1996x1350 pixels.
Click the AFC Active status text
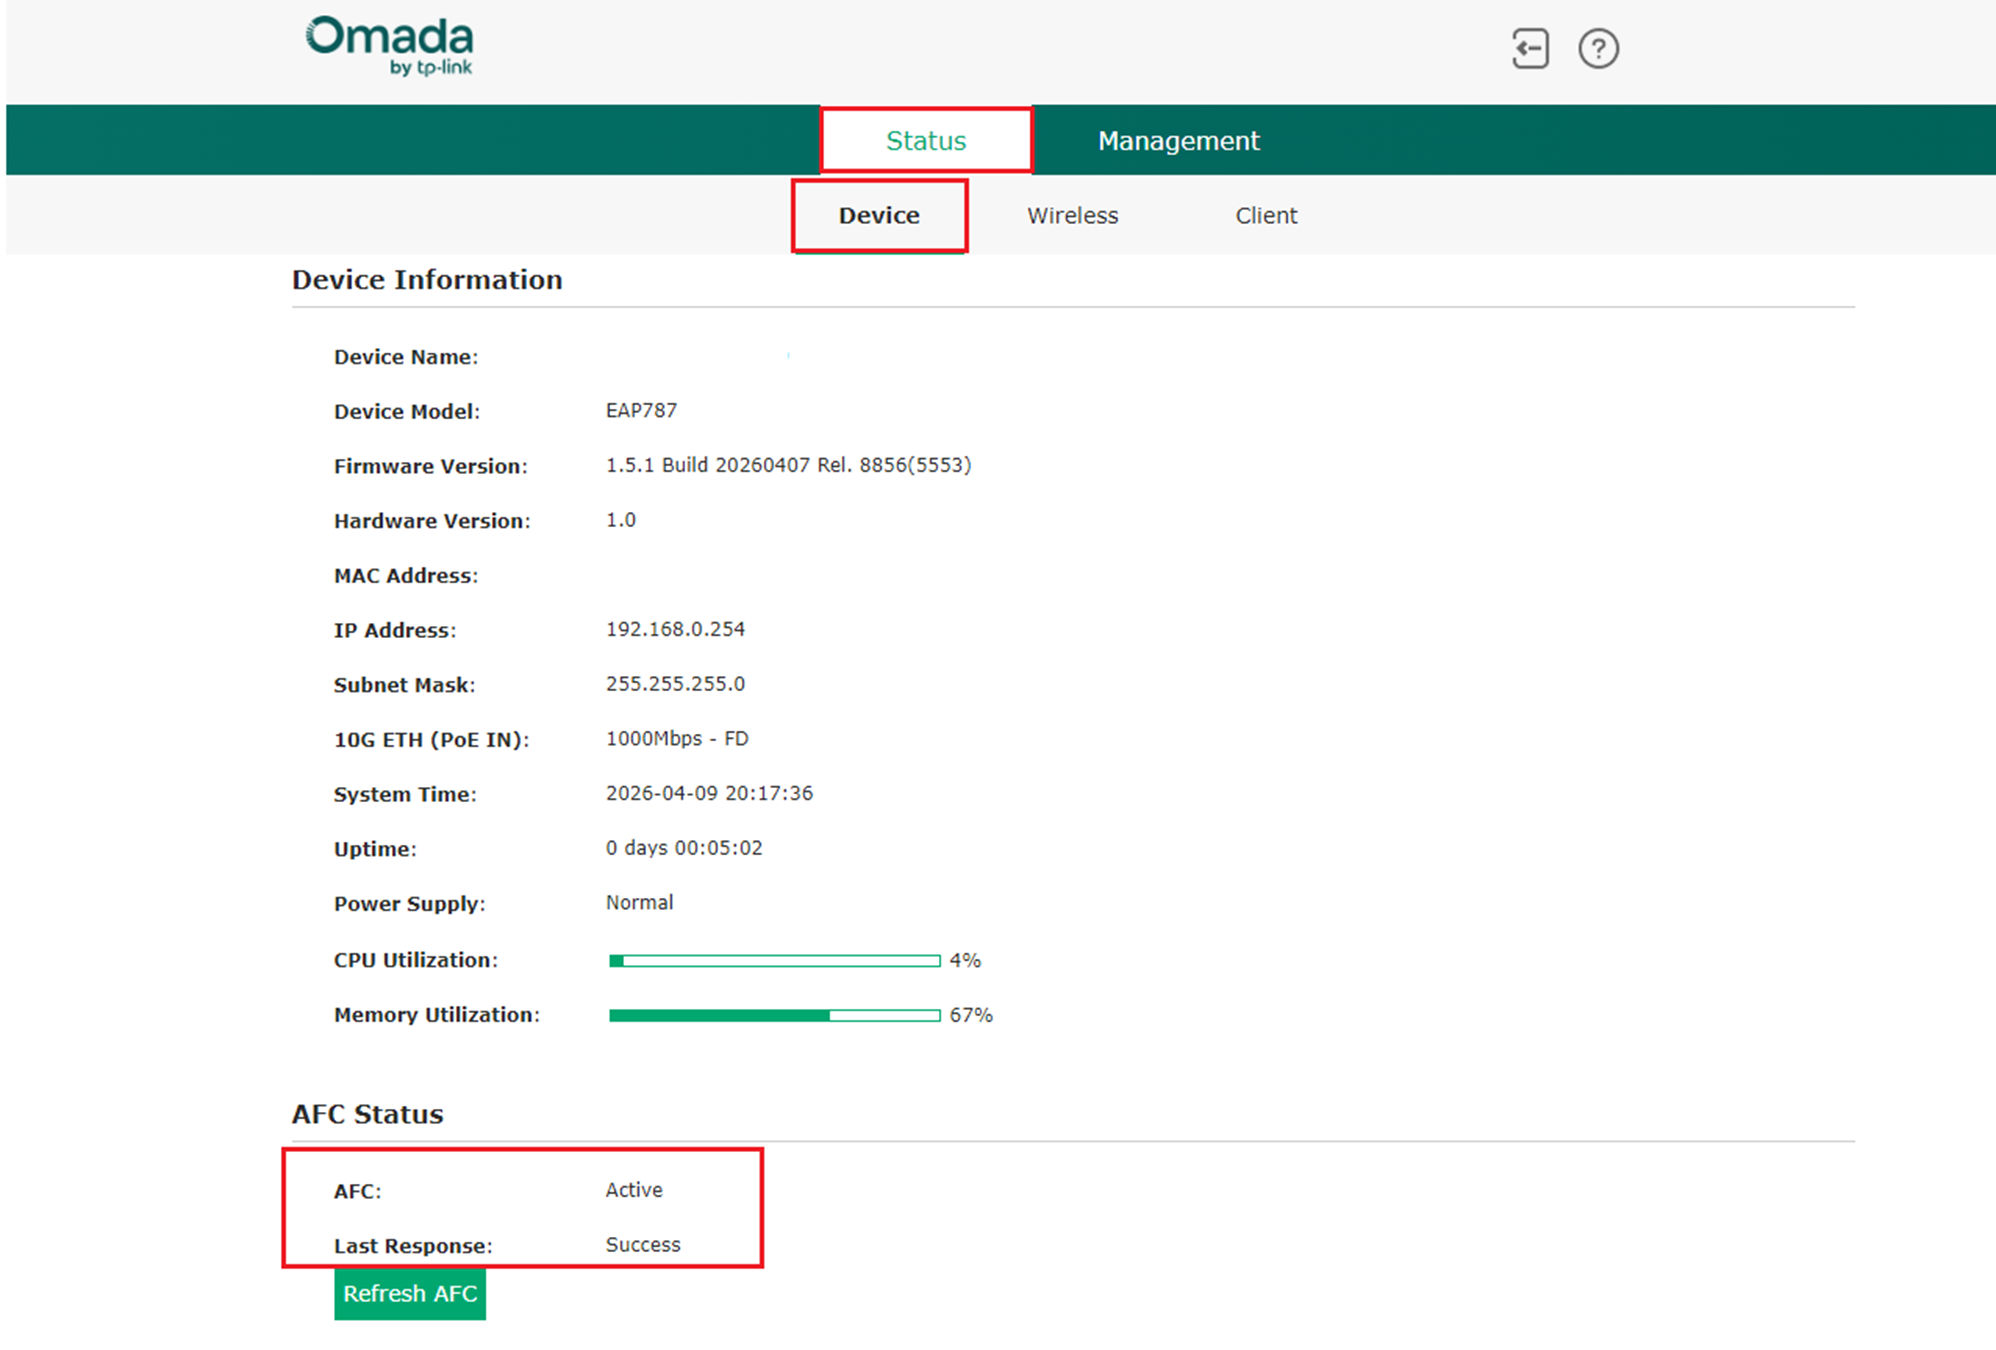tap(632, 1190)
